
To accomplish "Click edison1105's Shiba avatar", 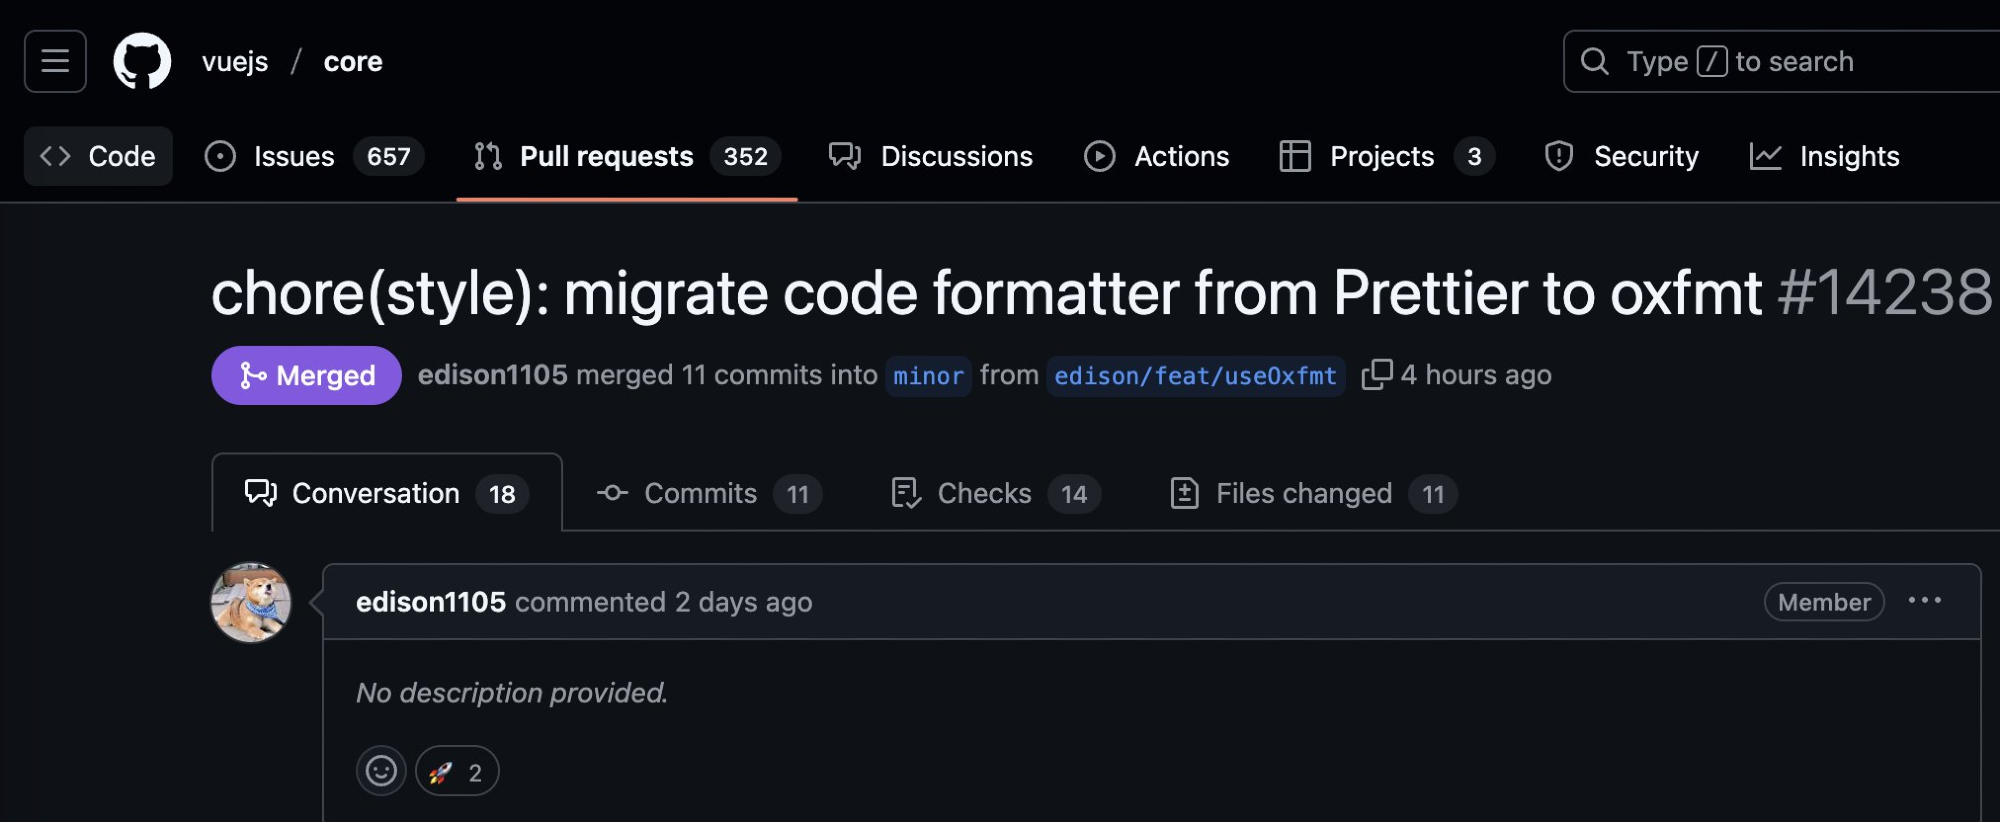I will click(251, 602).
